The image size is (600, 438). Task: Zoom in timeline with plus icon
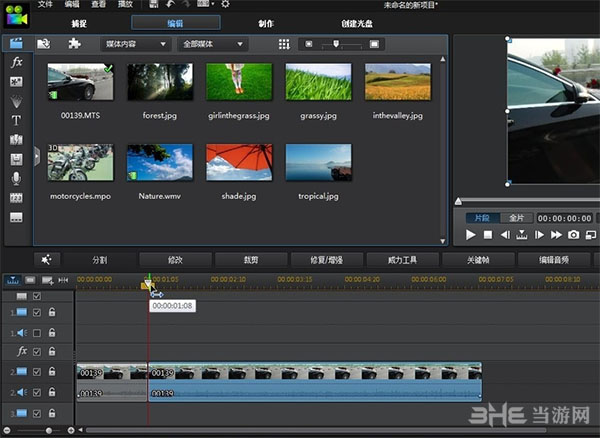(71, 430)
